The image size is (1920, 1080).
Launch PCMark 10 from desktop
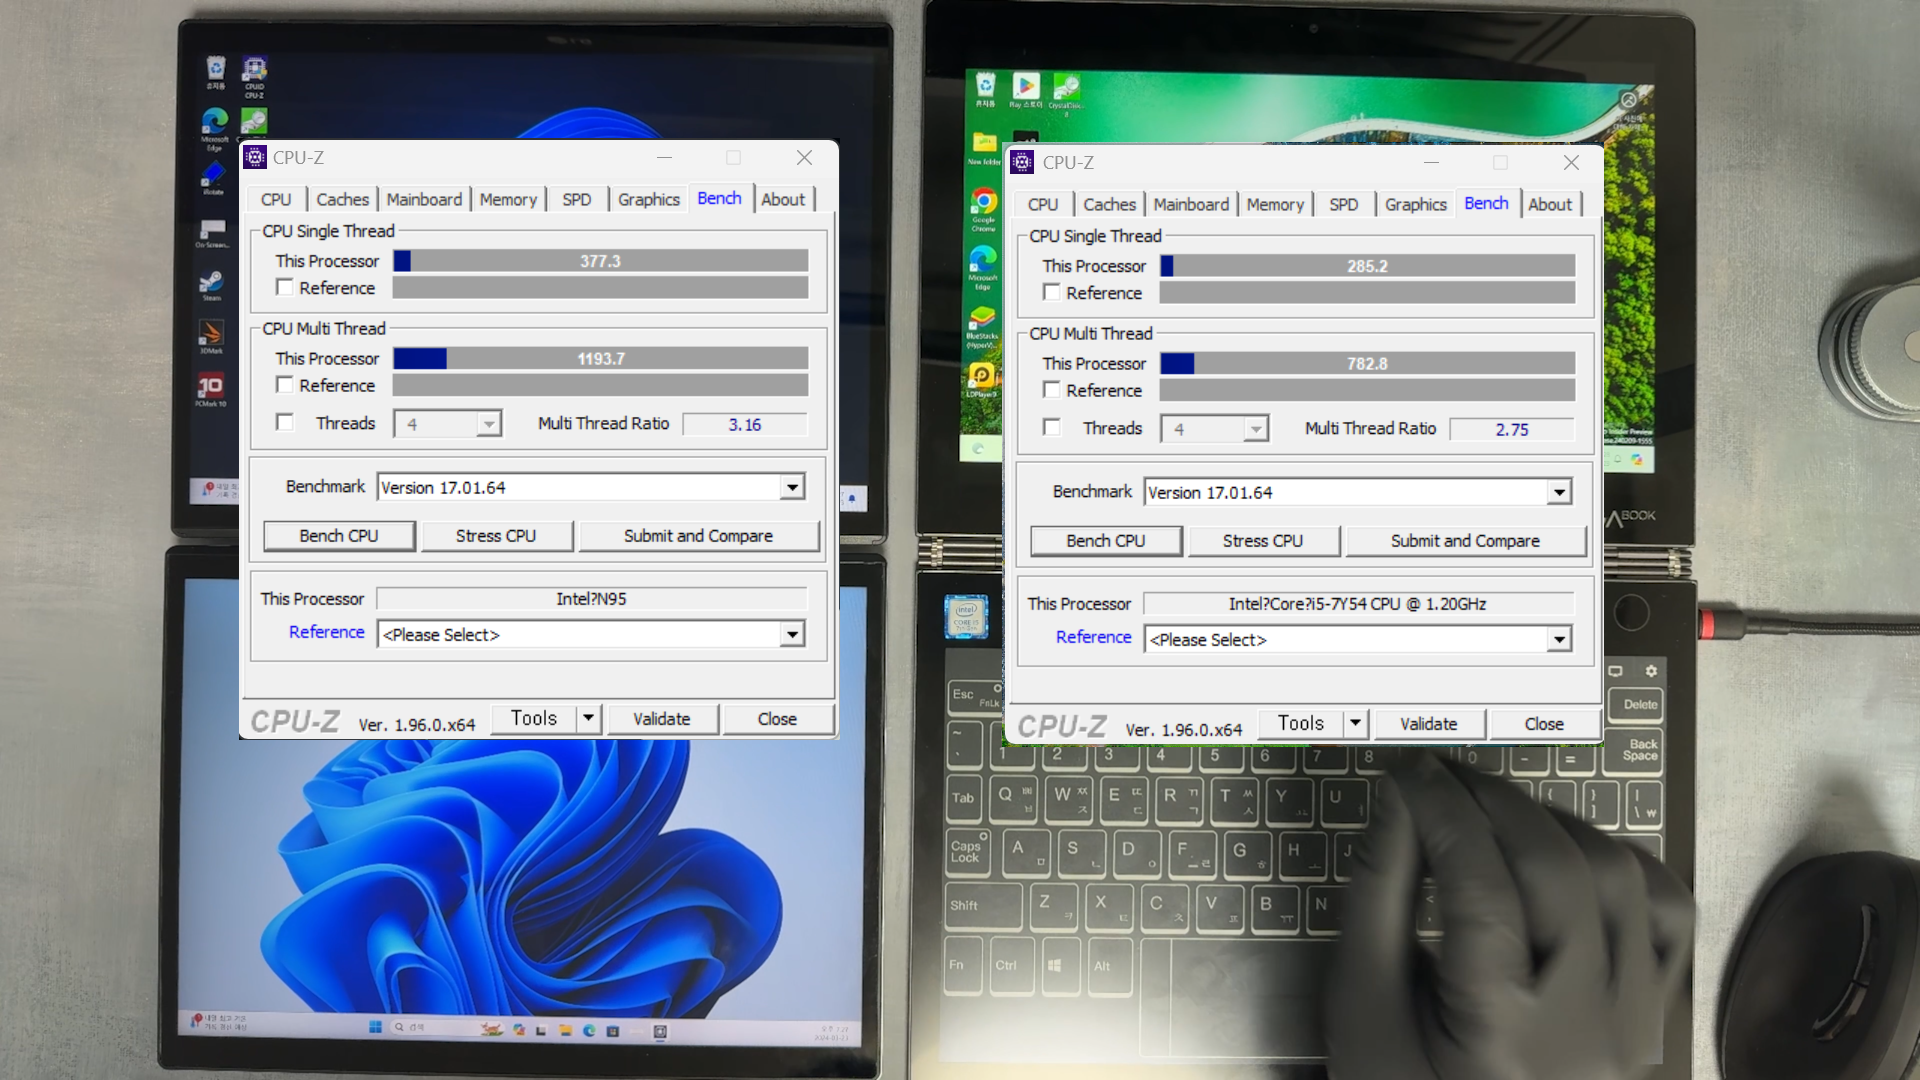coord(210,388)
